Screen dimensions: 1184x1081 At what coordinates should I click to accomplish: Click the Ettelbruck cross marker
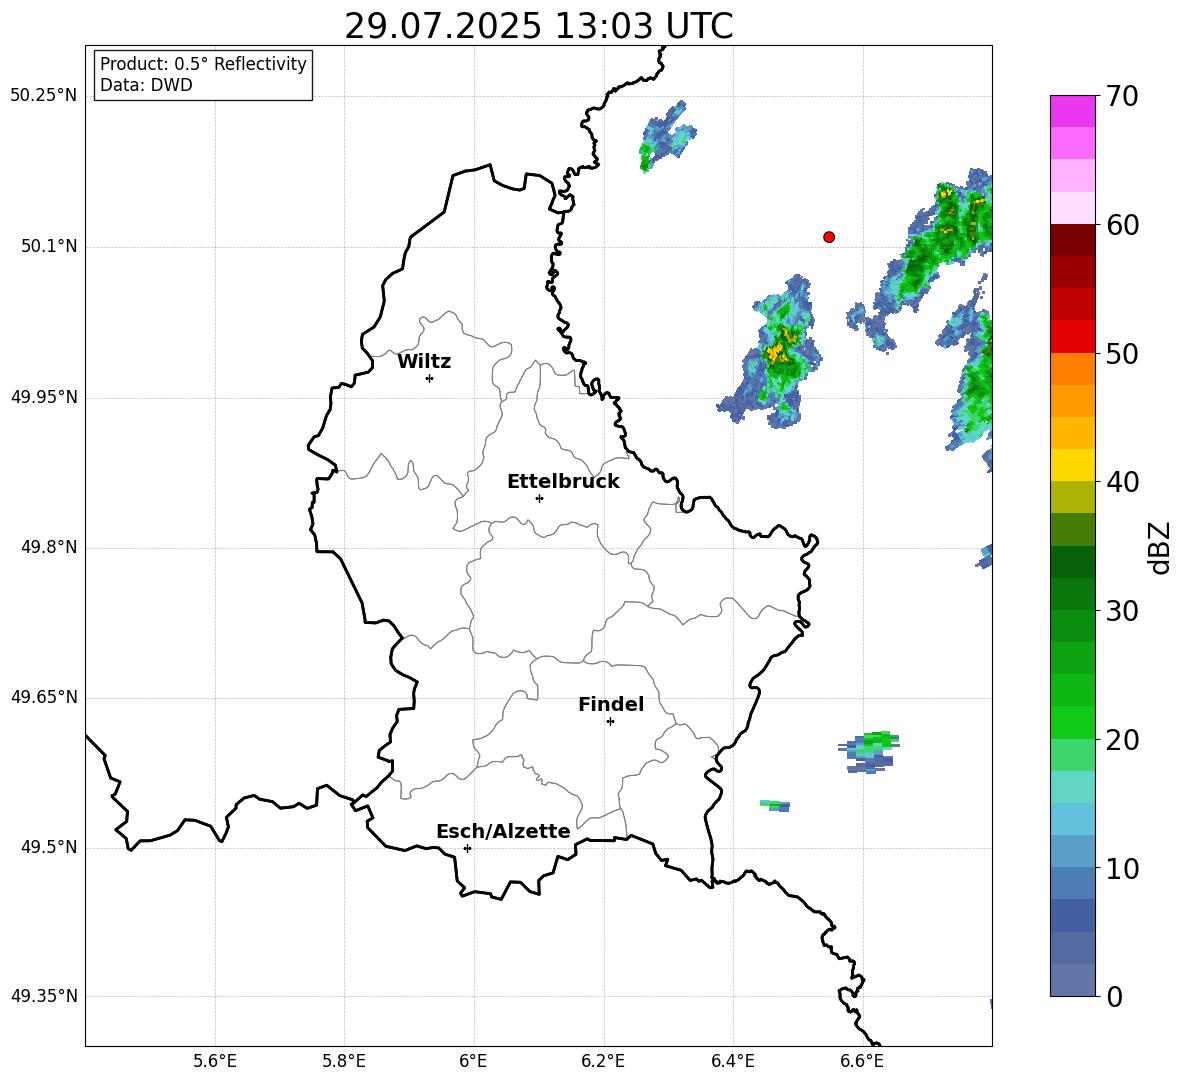539,498
